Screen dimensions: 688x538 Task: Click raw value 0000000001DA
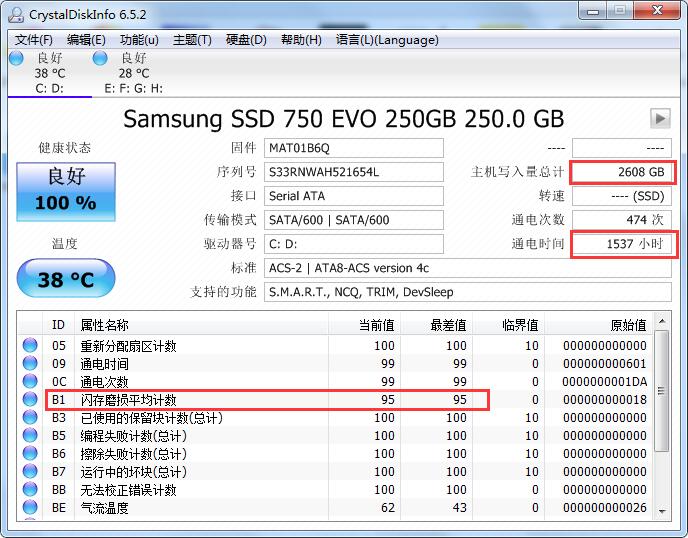pos(605,382)
